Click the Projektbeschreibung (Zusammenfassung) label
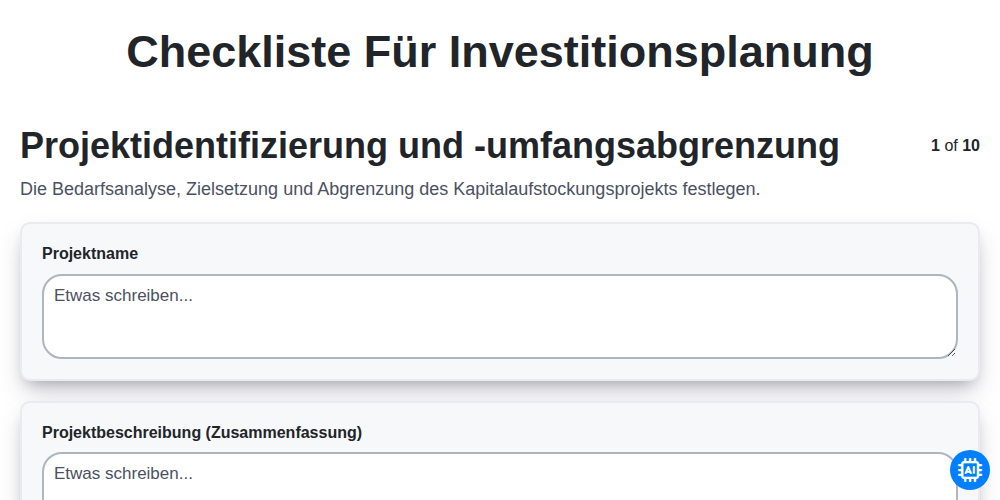The width and height of the screenshot is (1000, 500). click(x=202, y=432)
